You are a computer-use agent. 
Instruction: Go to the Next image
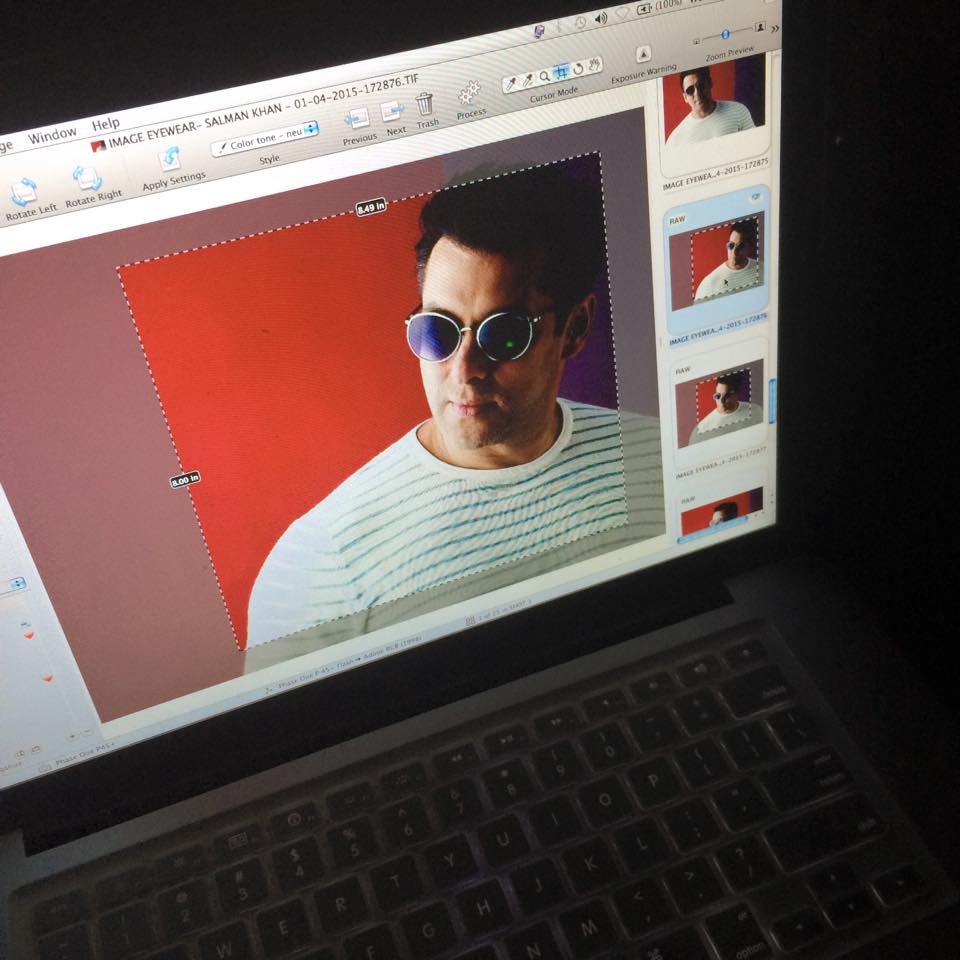(x=392, y=111)
